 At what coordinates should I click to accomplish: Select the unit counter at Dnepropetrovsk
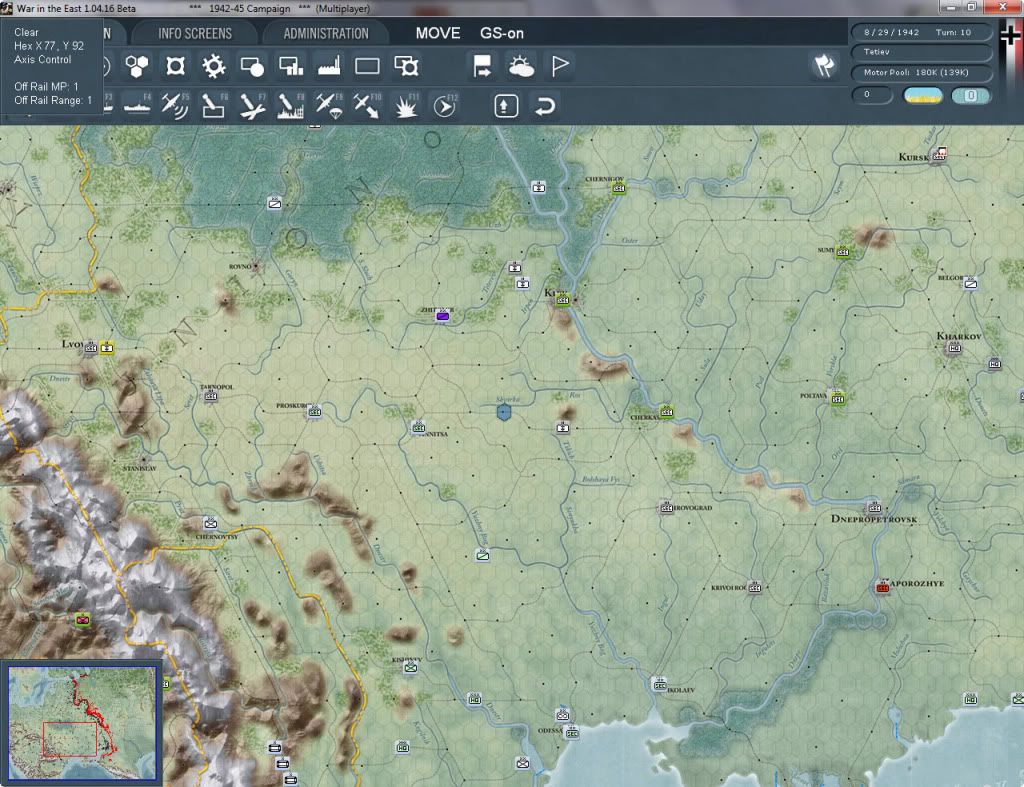click(x=874, y=507)
